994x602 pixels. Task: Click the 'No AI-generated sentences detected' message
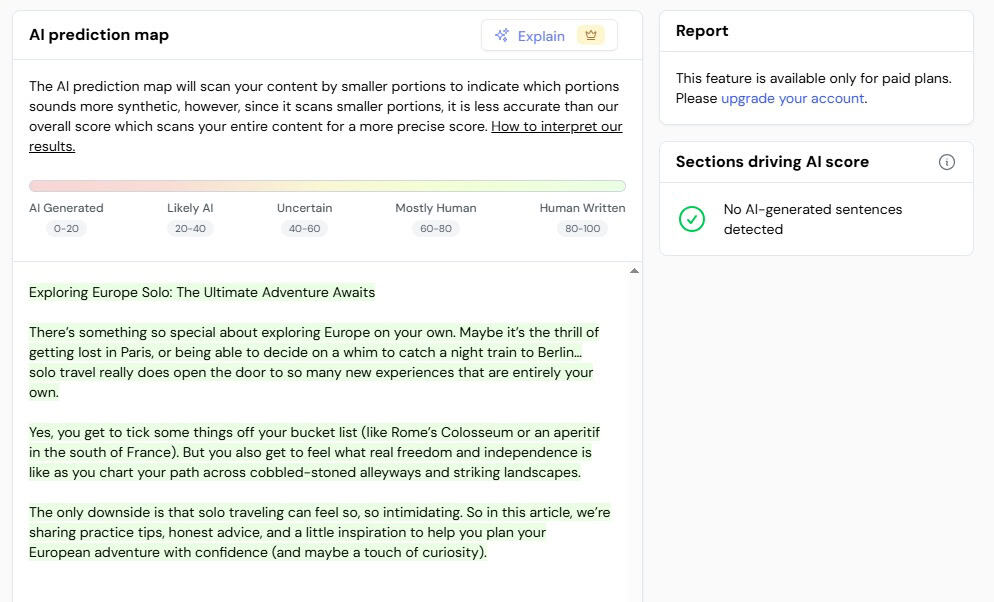[x=812, y=219]
